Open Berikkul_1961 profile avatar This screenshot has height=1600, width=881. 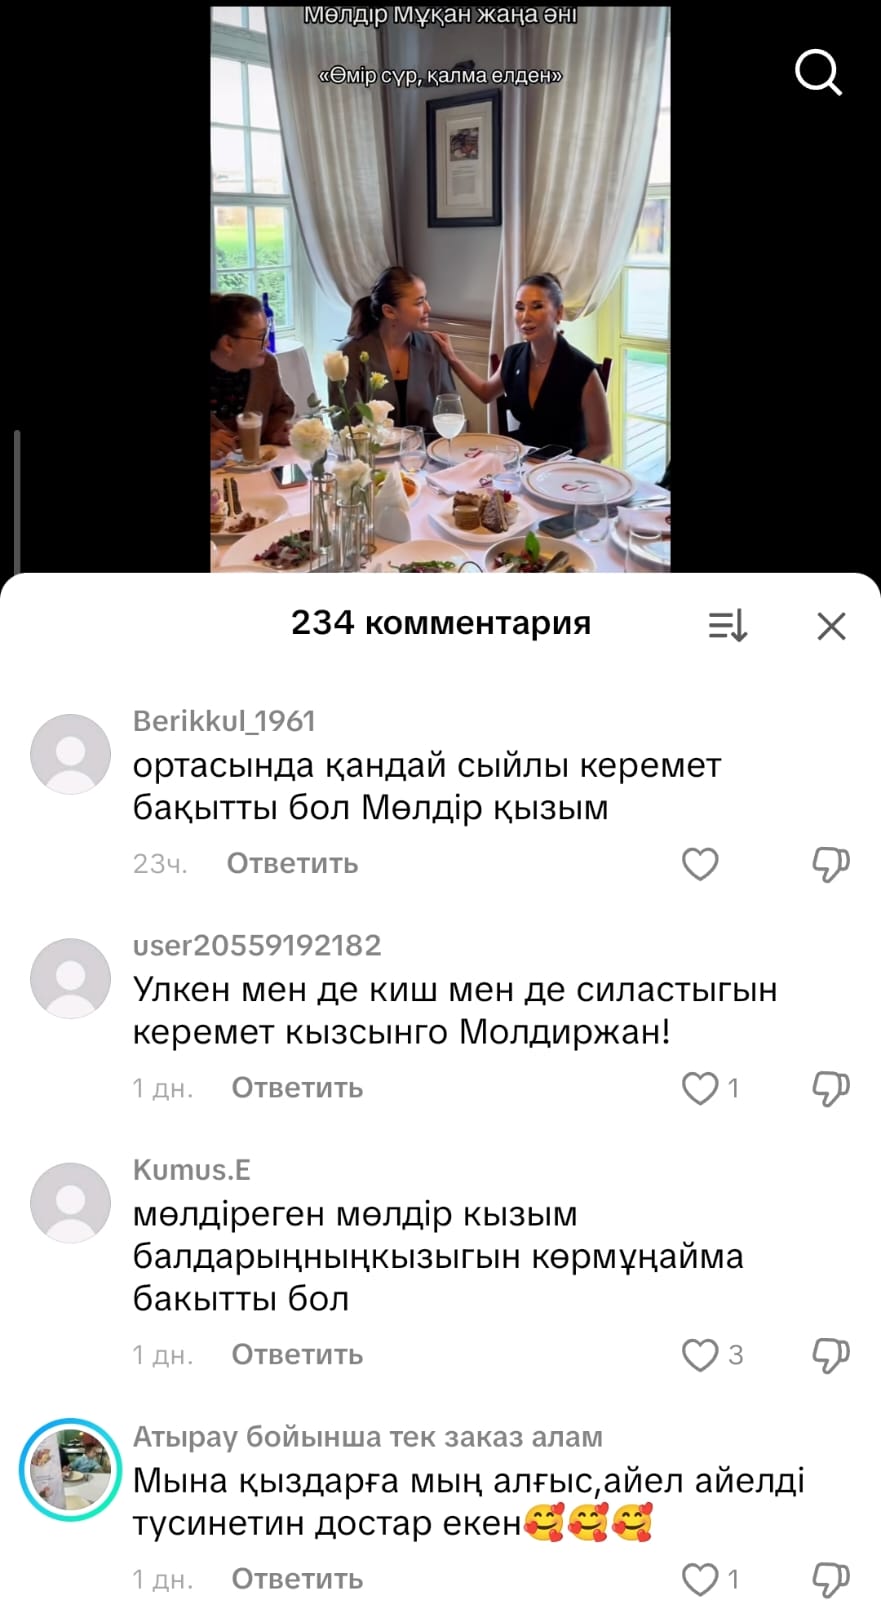click(x=70, y=754)
